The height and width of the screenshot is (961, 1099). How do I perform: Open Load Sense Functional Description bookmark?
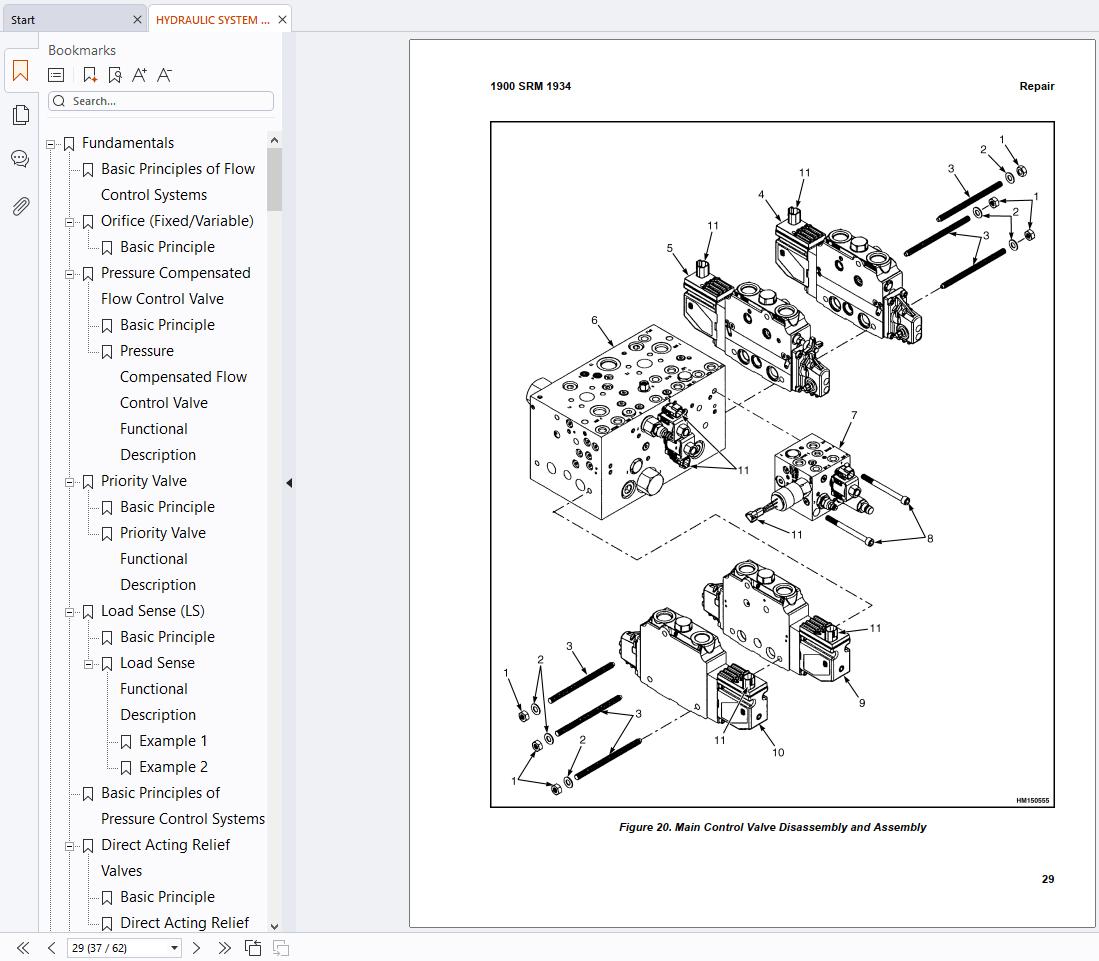[158, 688]
